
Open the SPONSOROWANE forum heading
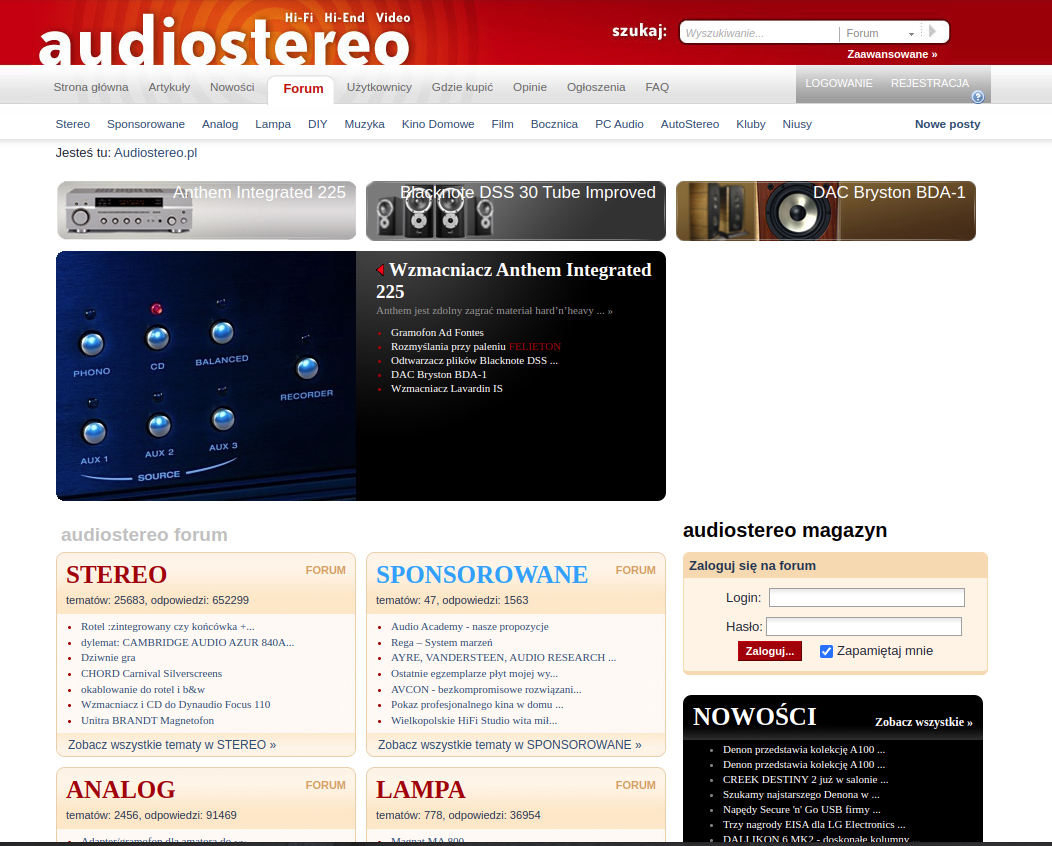point(482,575)
